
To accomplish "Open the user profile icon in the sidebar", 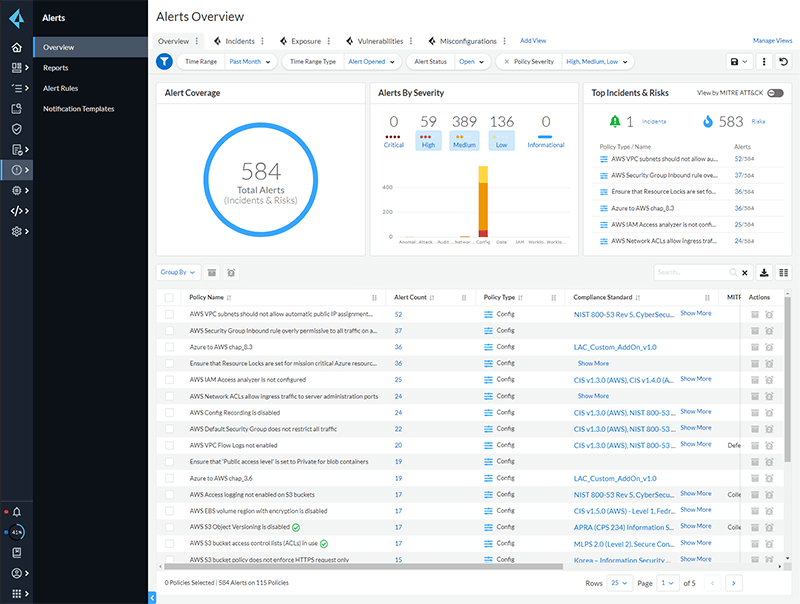I will (16, 573).
